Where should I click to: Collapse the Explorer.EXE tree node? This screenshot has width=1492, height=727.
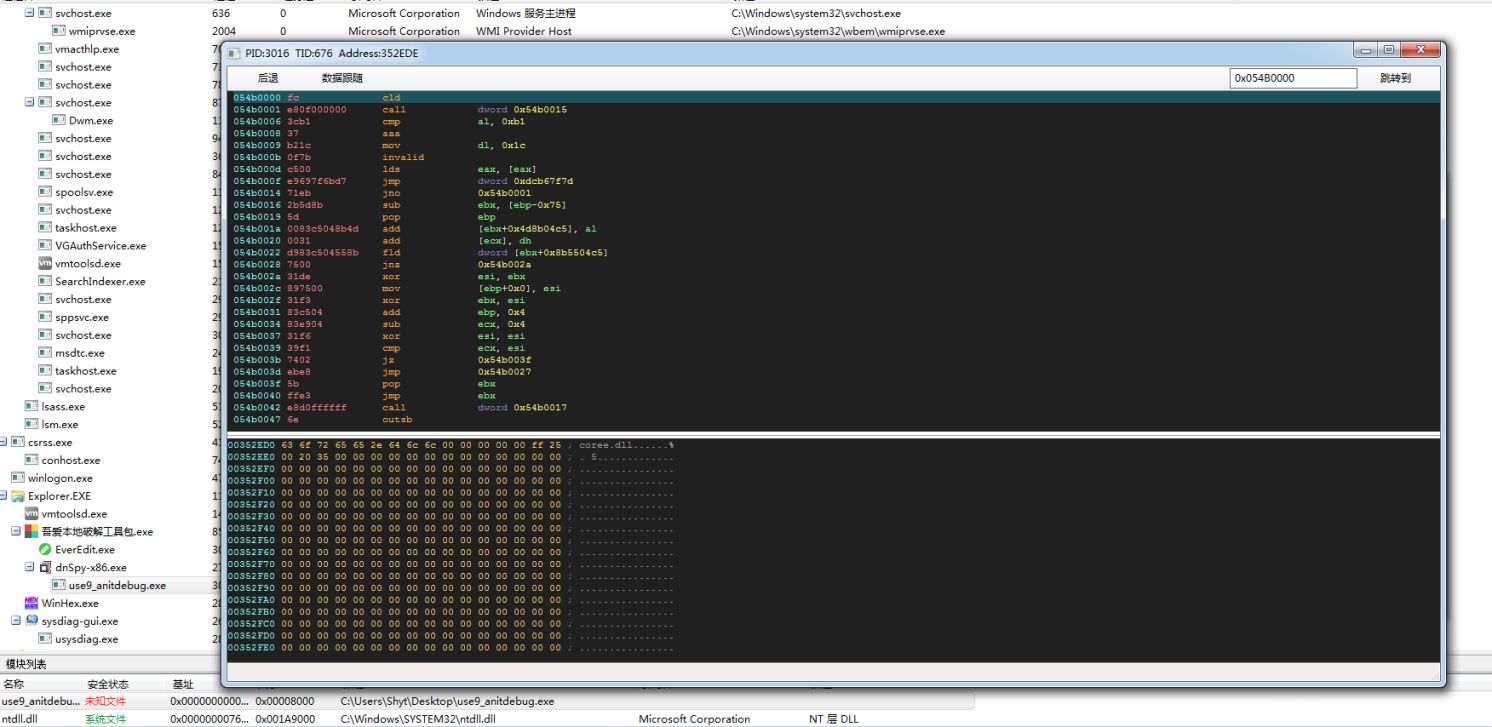point(4,496)
